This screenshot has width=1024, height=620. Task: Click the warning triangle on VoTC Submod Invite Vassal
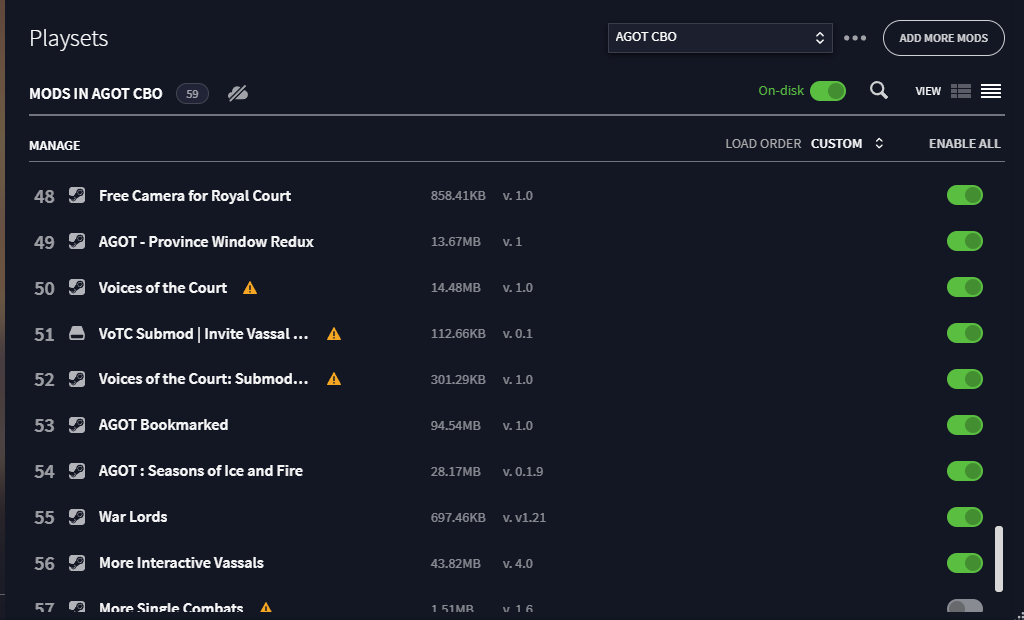tap(334, 334)
